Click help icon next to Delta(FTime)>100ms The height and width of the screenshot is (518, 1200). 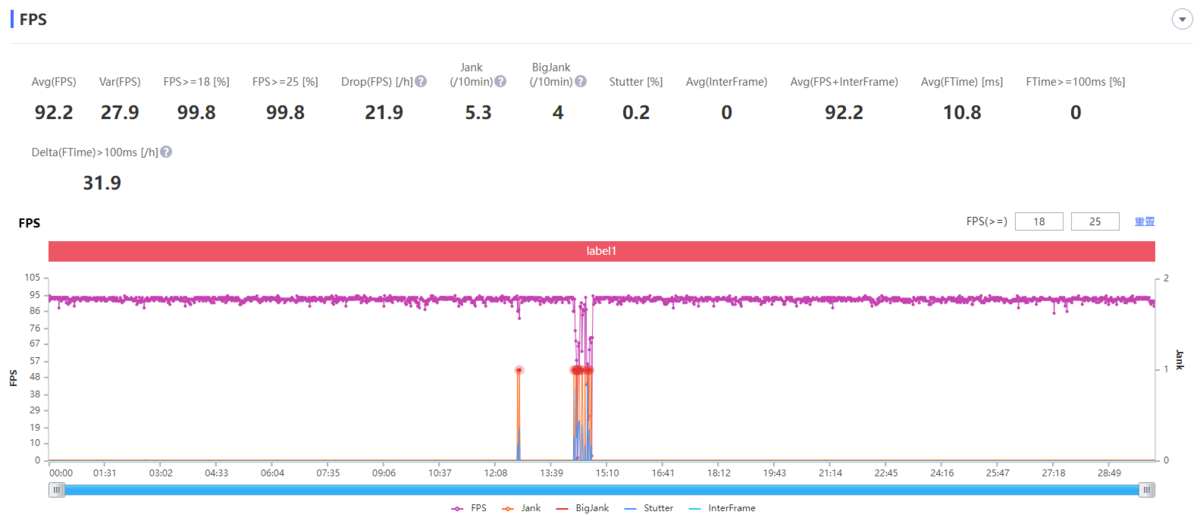pos(166,152)
